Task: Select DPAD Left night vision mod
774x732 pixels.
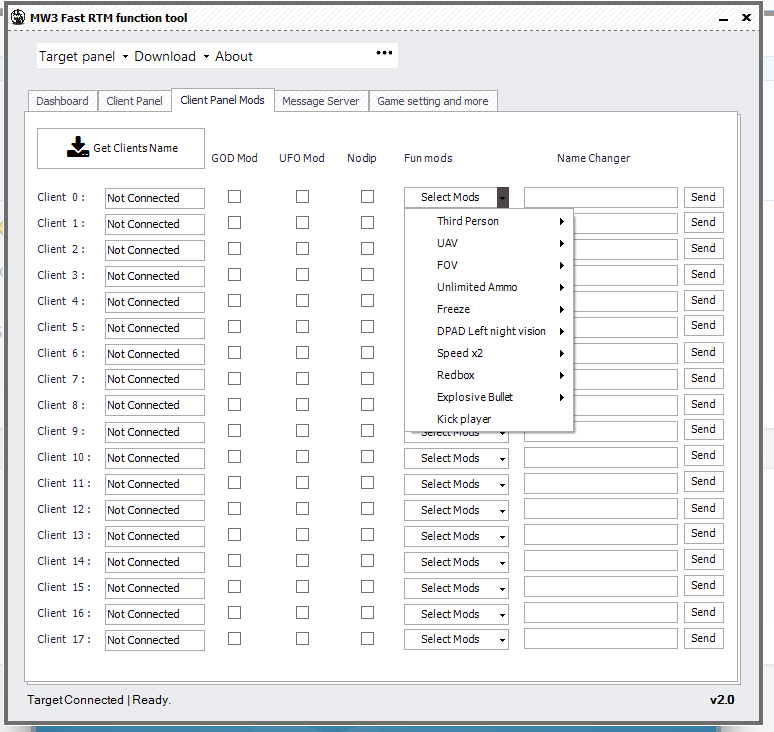Action: click(x=489, y=331)
